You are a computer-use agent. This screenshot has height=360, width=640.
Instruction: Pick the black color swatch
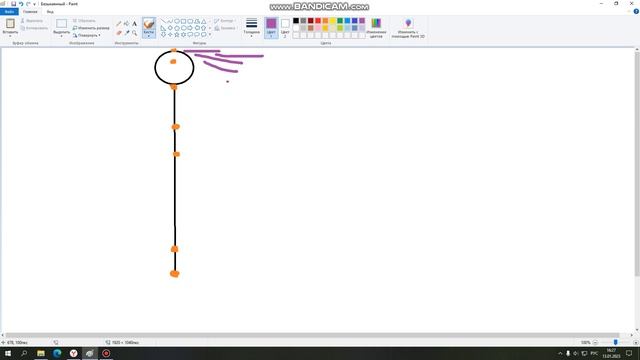click(x=296, y=21)
